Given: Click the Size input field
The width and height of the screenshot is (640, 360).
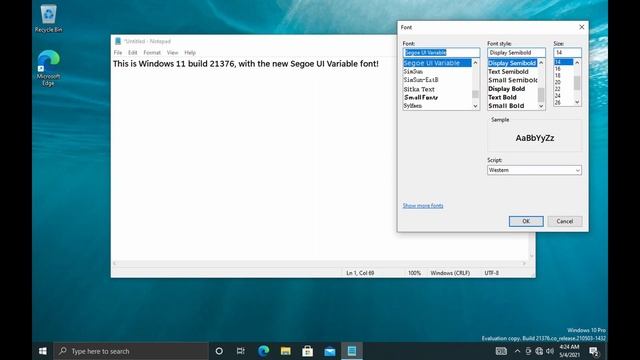Looking at the screenshot, I should pos(567,53).
